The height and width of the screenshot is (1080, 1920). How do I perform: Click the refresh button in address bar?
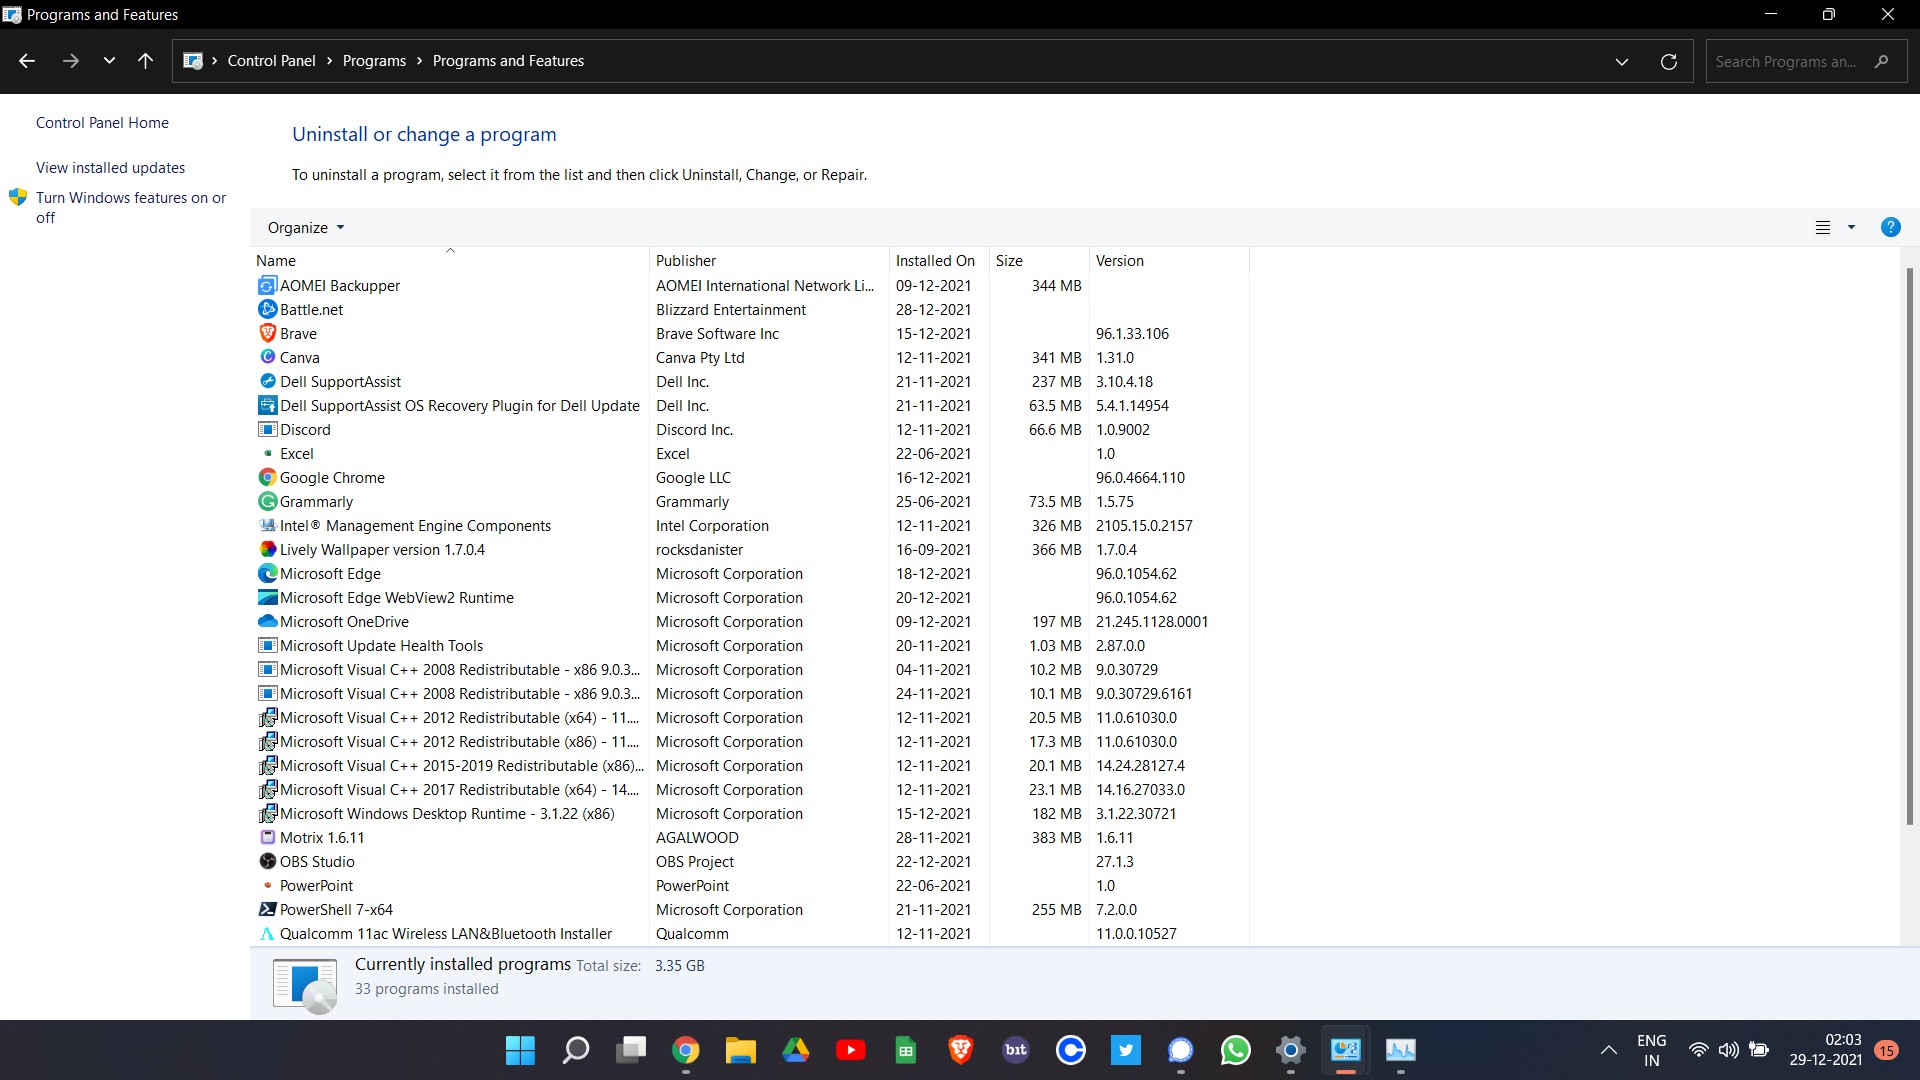pyautogui.click(x=1668, y=62)
